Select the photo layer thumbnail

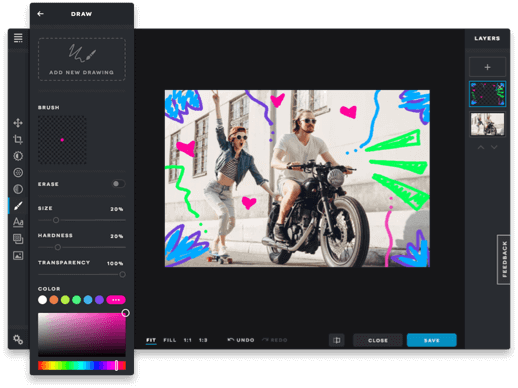pyautogui.click(x=487, y=124)
